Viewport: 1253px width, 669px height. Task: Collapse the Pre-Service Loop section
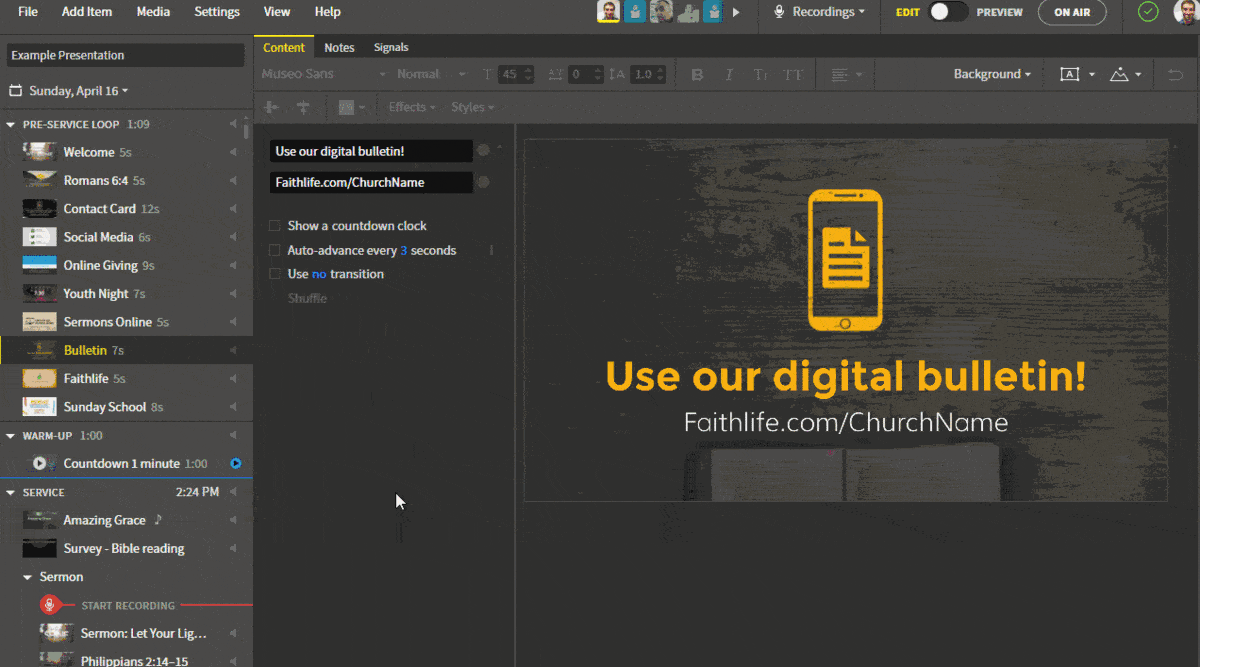[x=11, y=125]
